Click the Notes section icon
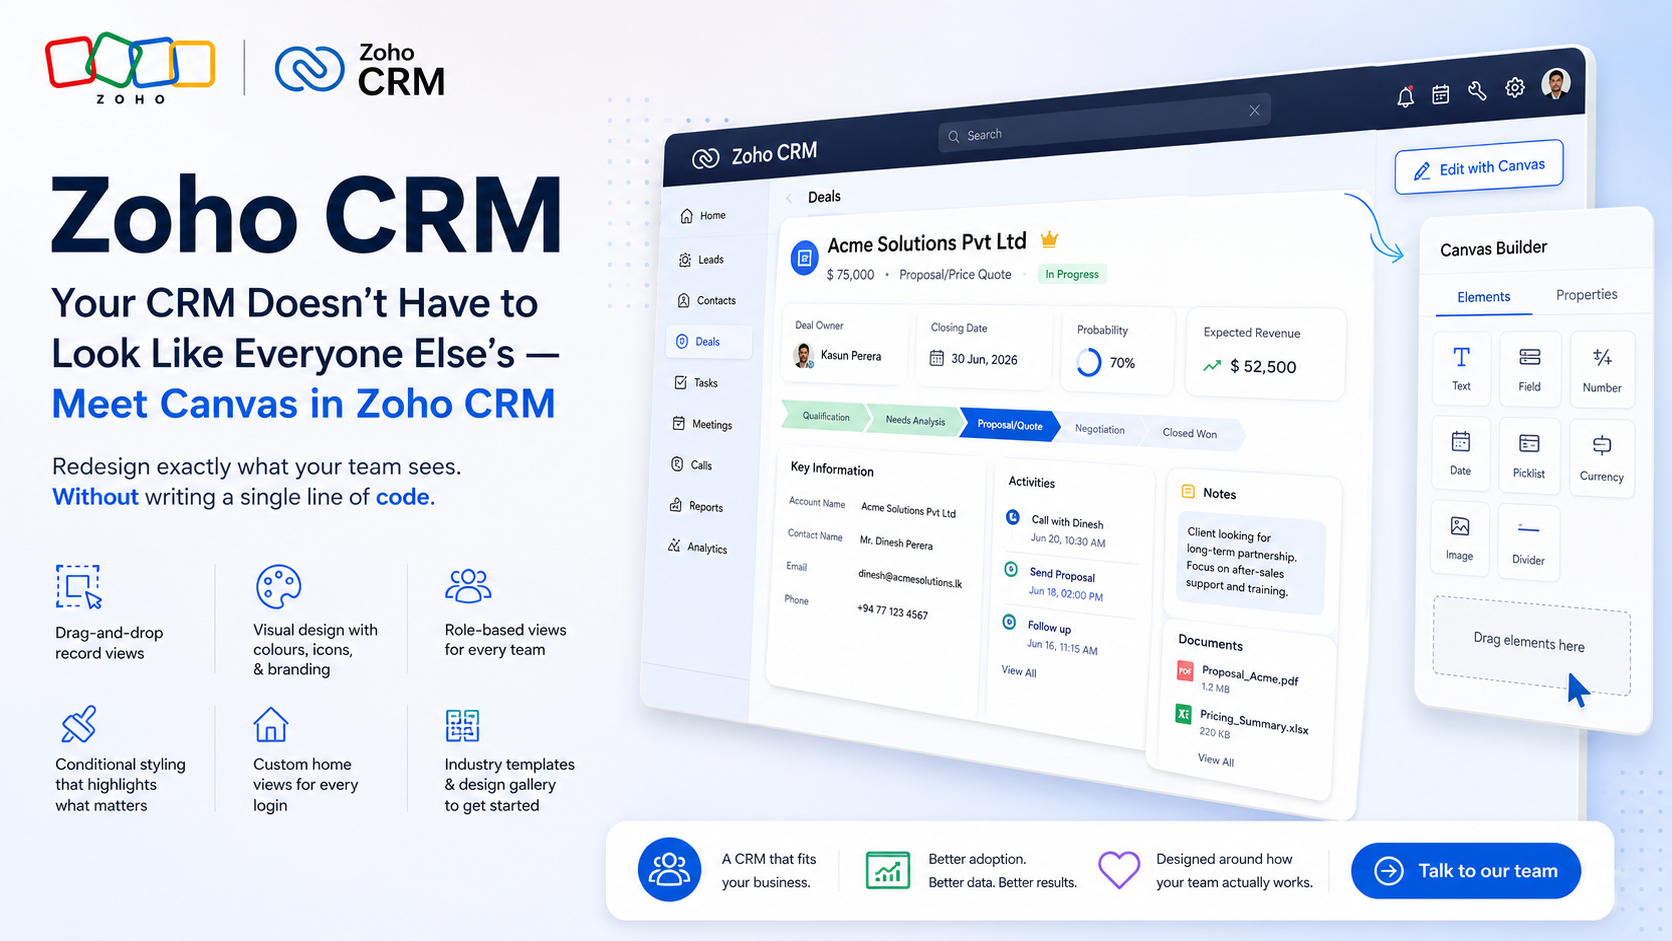 click(1188, 491)
